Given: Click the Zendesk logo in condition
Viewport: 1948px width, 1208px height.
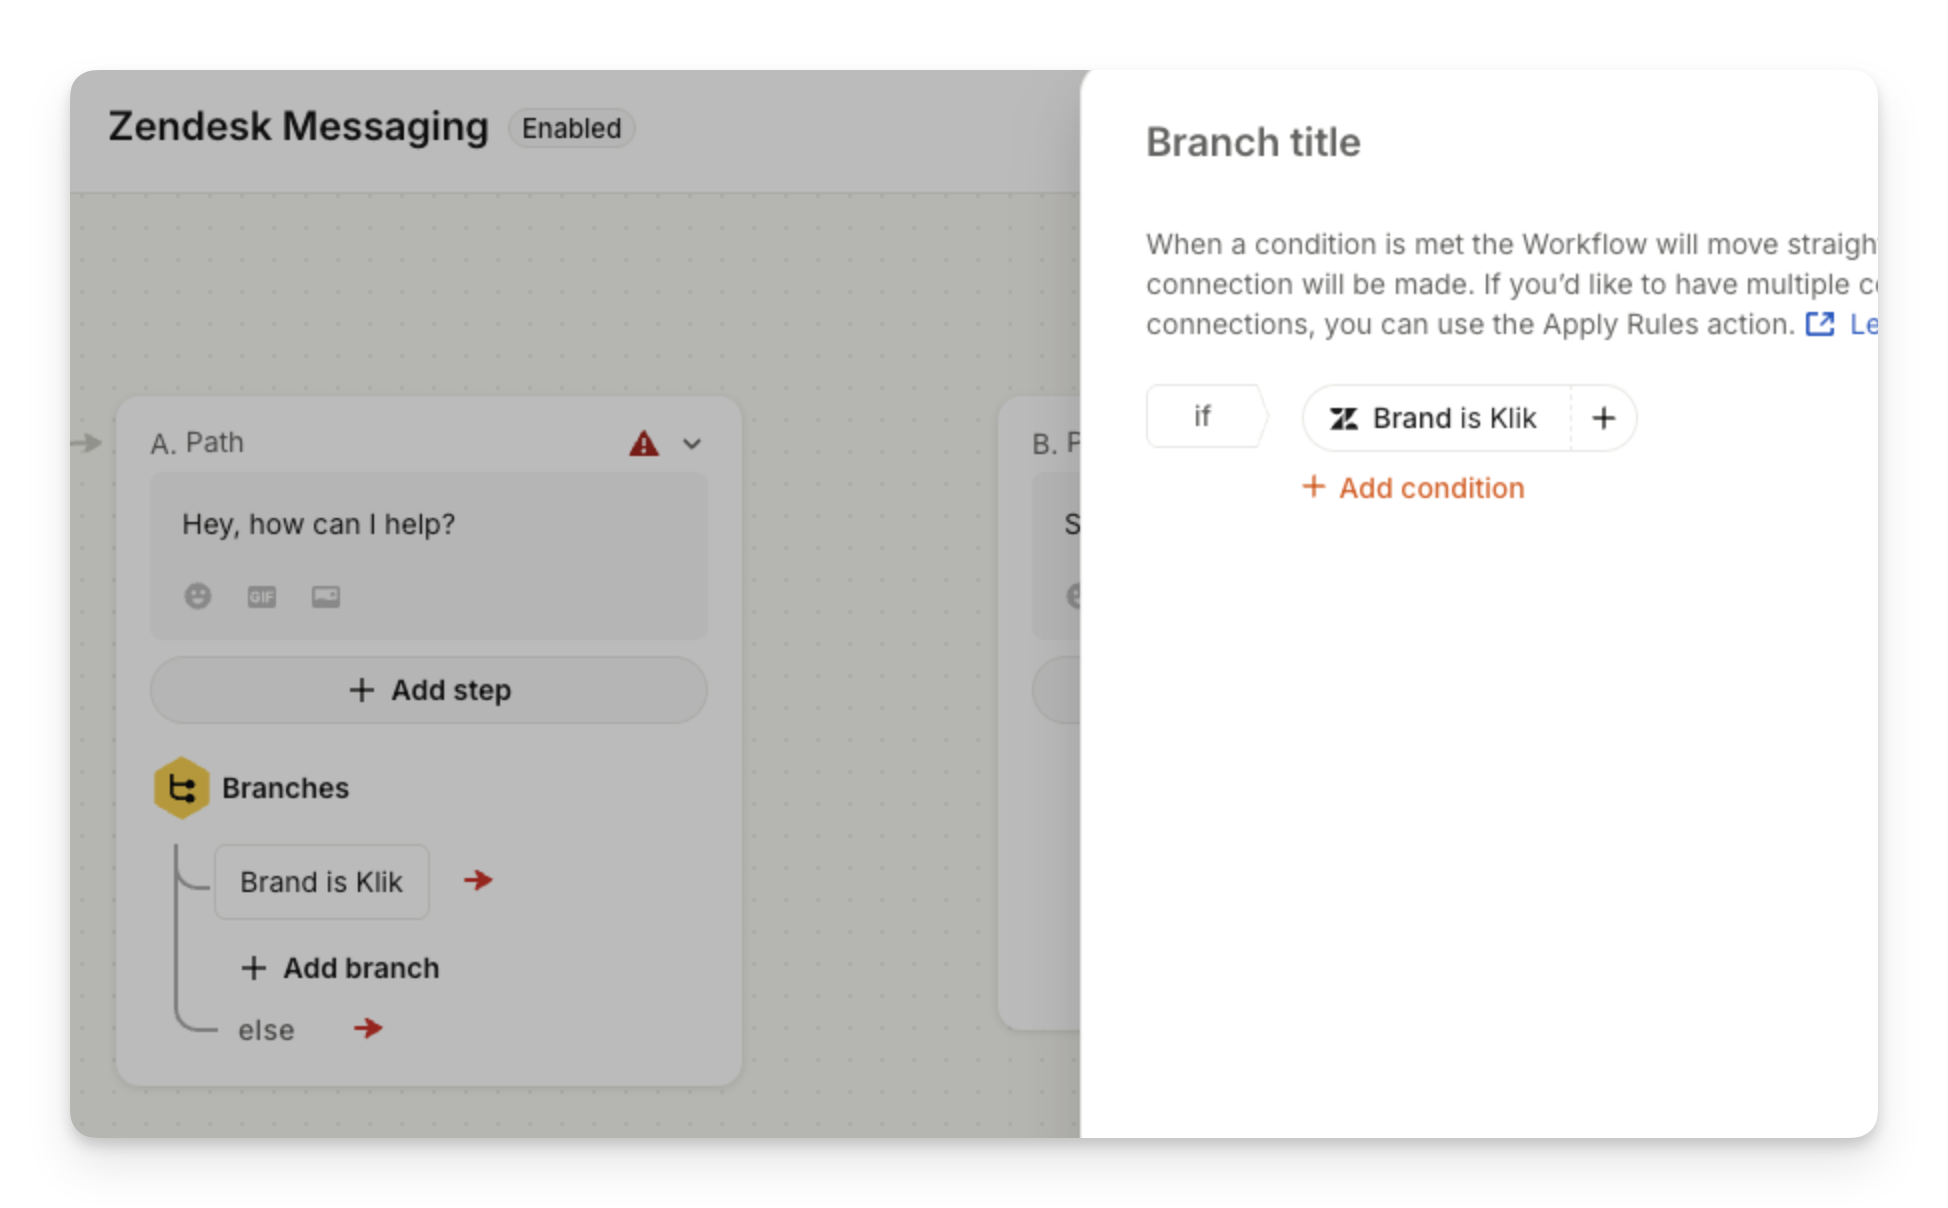Looking at the screenshot, I should point(1343,418).
